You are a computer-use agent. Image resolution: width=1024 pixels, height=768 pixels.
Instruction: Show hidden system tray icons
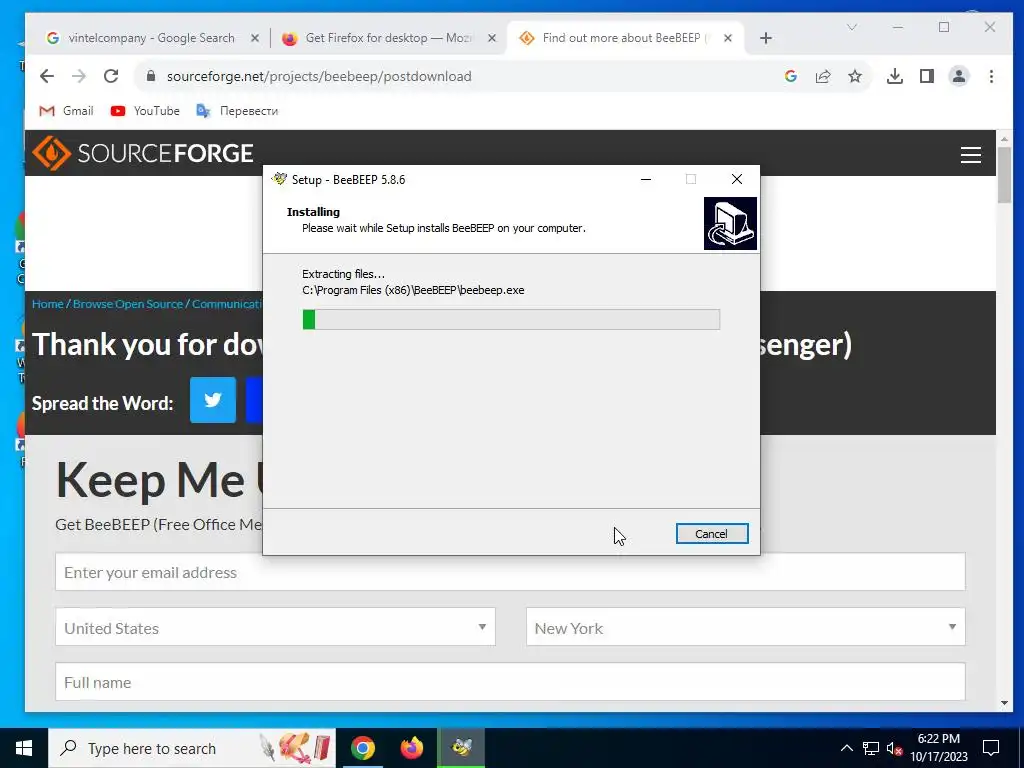(846, 748)
